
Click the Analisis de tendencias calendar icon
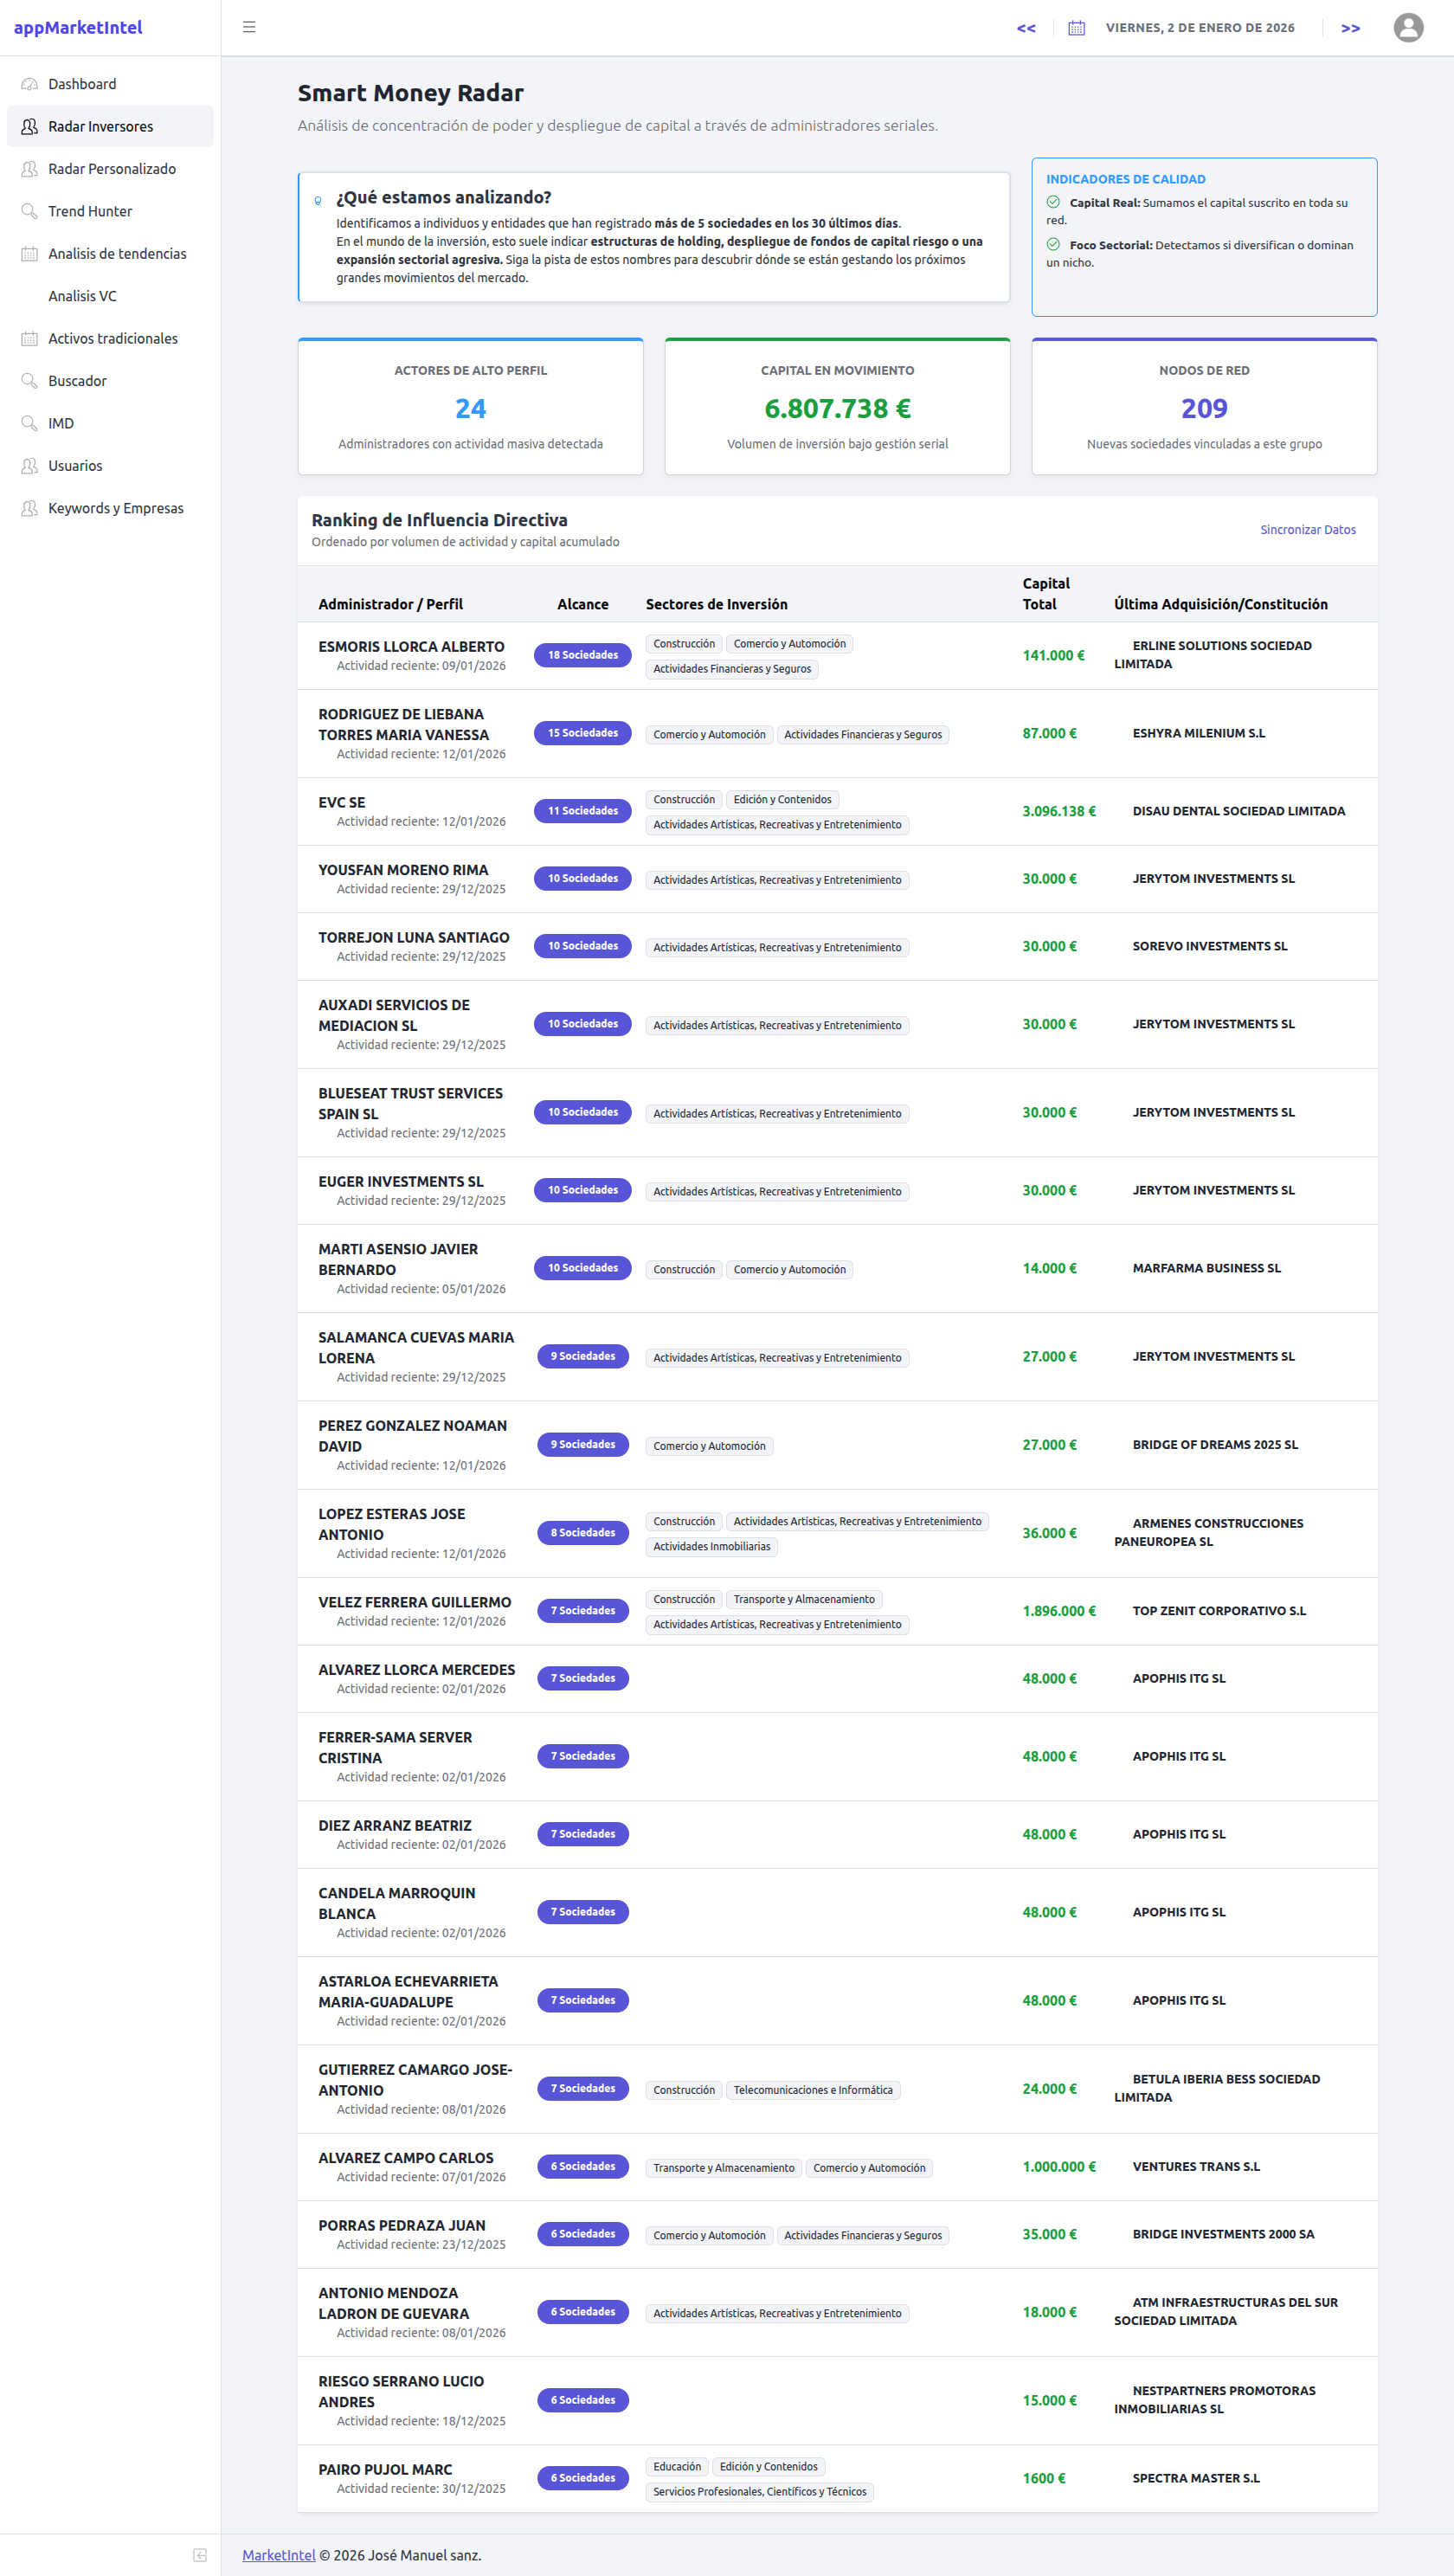[30, 254]
